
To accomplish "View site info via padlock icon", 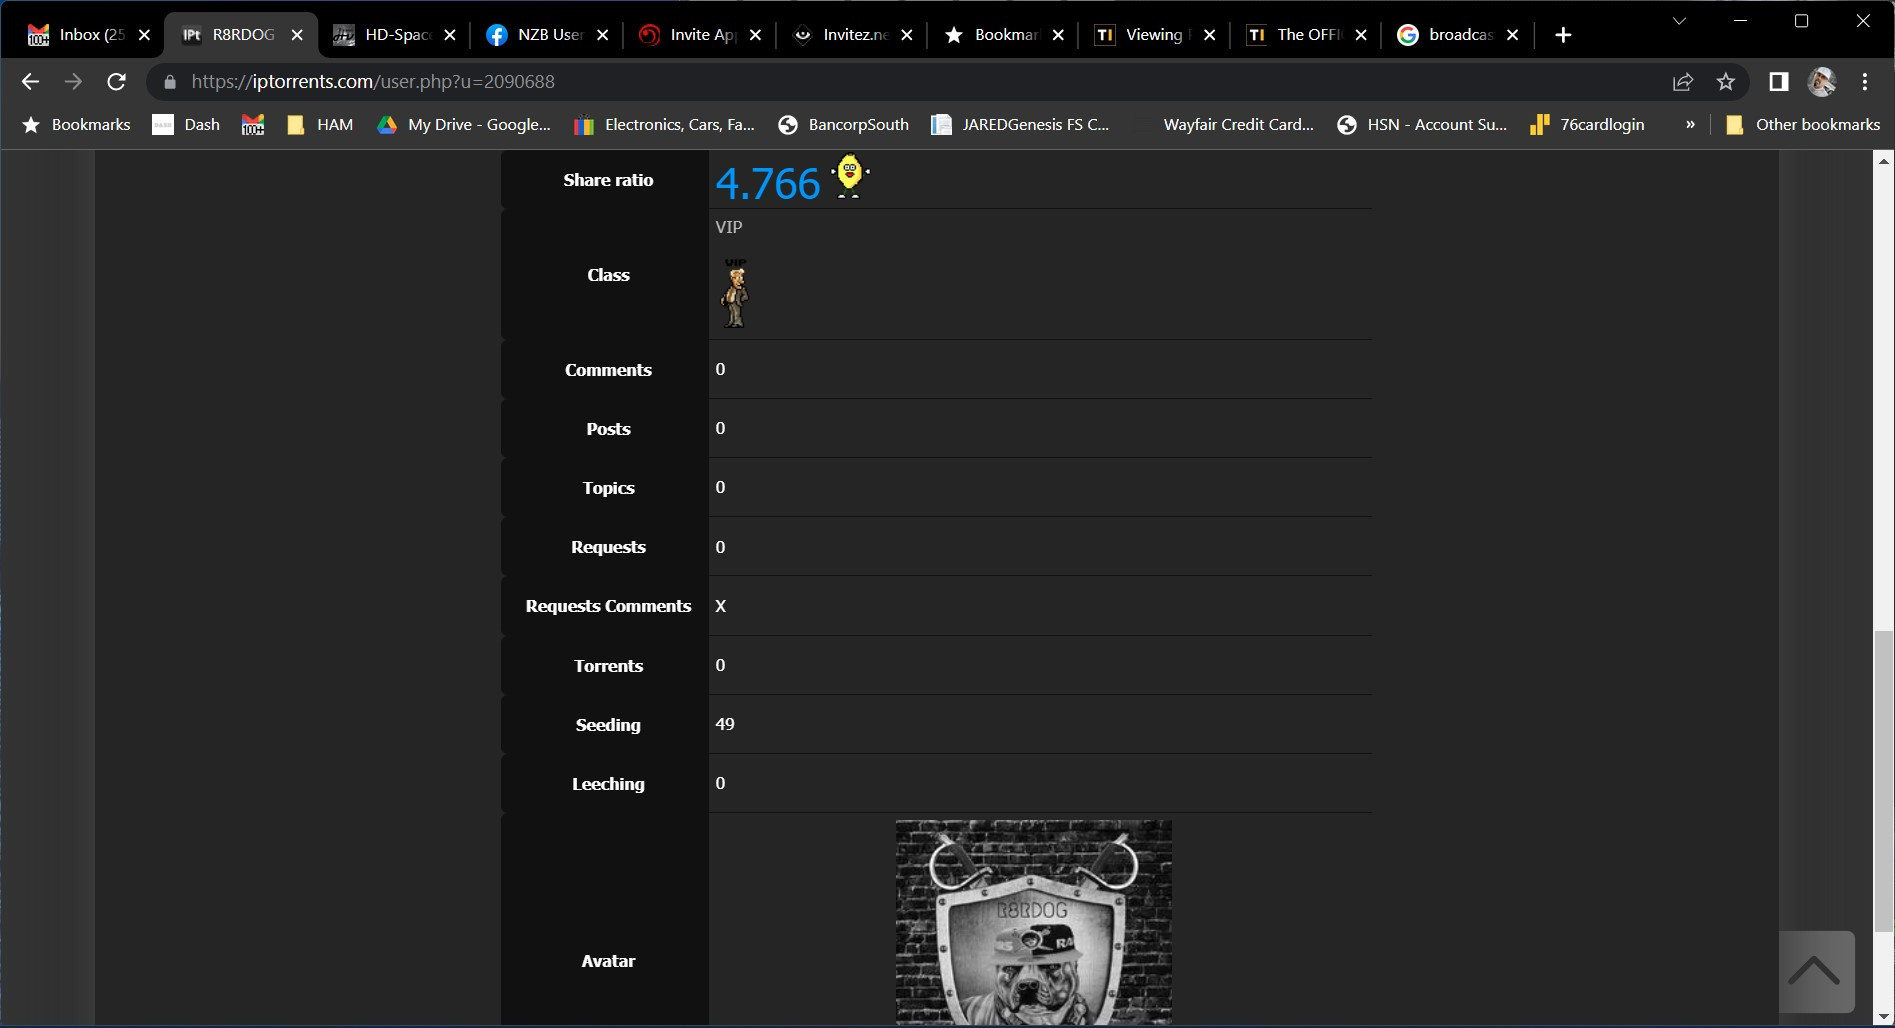I will pos(170,82).
